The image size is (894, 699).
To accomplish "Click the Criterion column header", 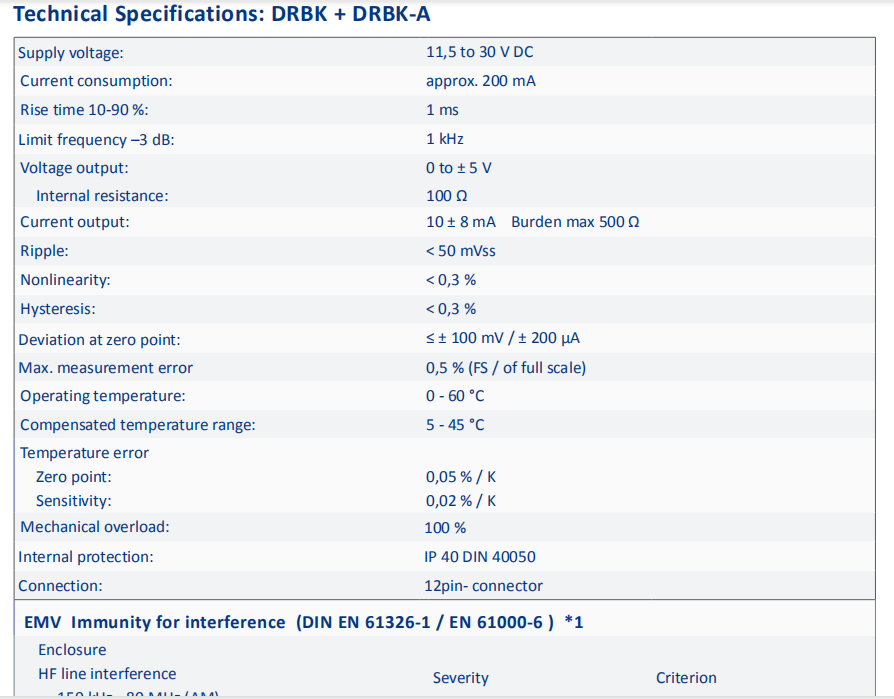I will (686, 678).
